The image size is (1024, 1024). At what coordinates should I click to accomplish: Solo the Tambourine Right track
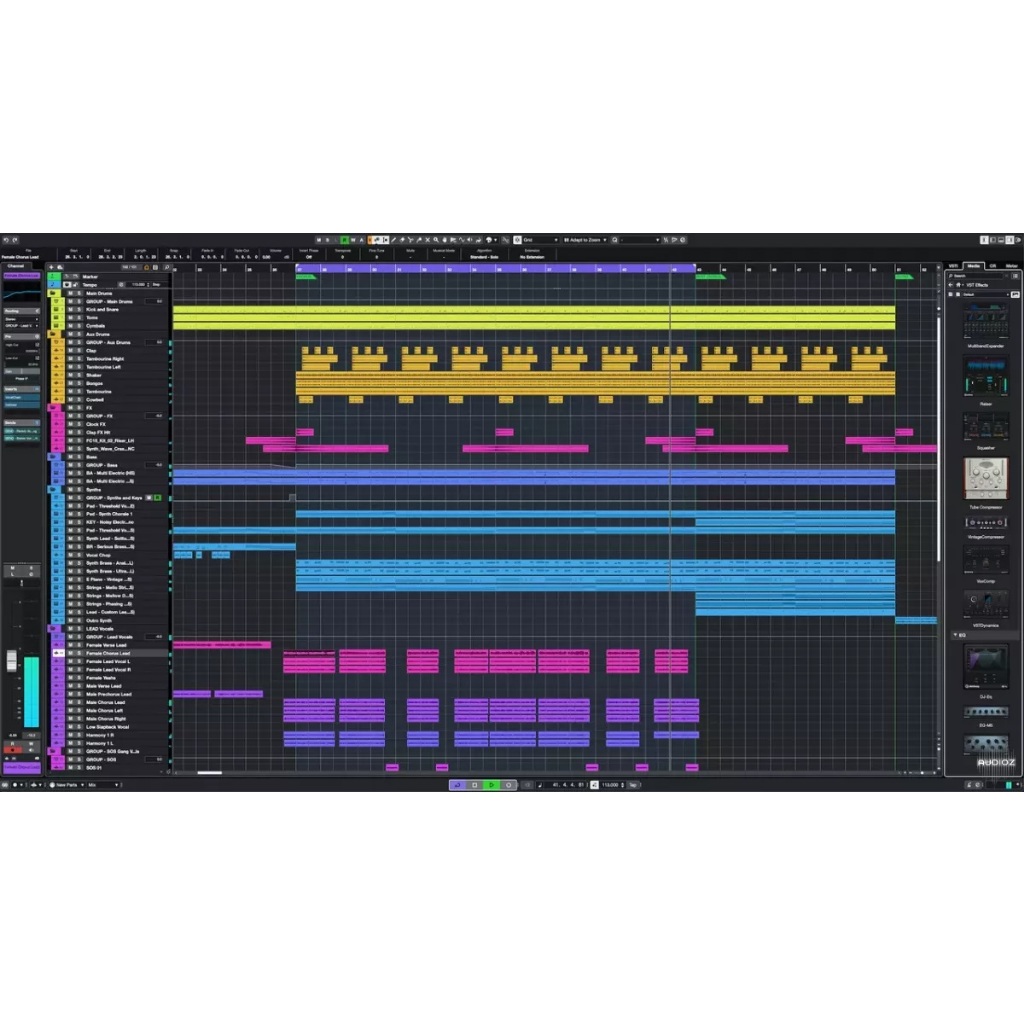coord(79,359)
